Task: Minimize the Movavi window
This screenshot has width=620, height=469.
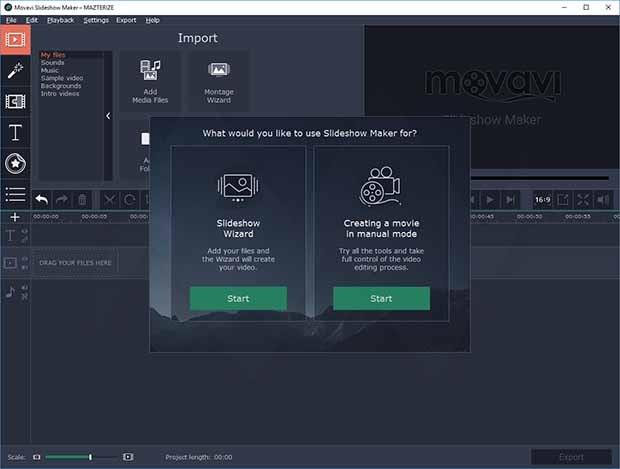Action: (564, 8)
